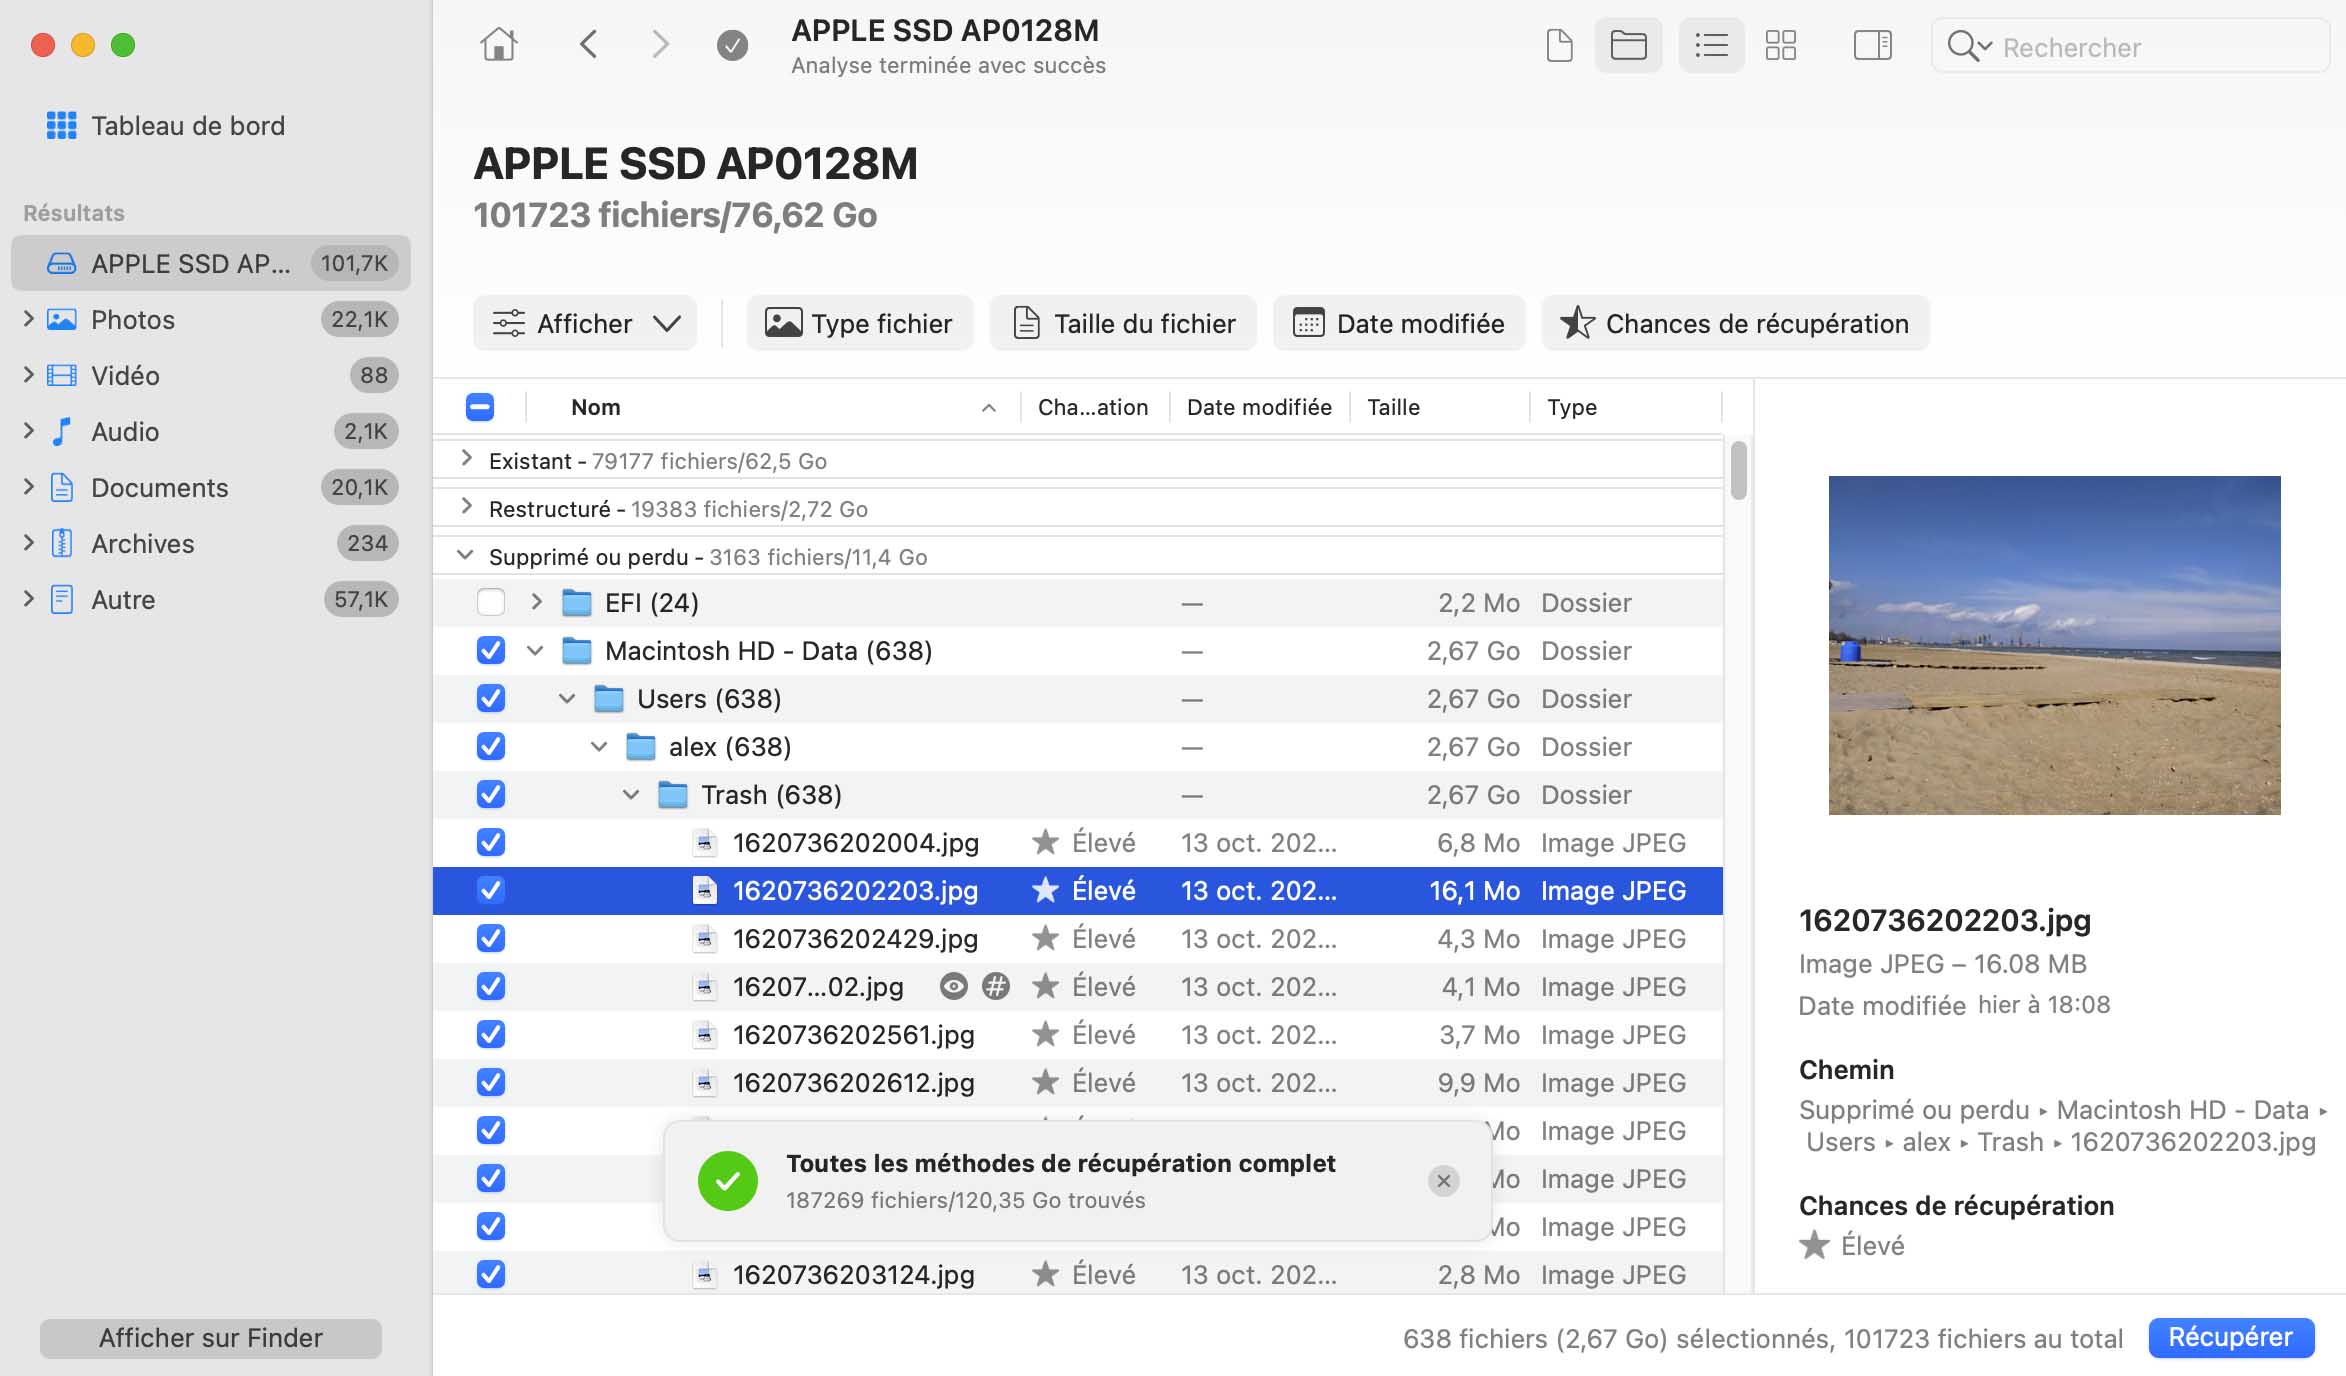Viewport: 2346px width, 1376px height.
Task: Open Tableau de bord dashboard
Action: pyautogui.click(x=167, y=125)
